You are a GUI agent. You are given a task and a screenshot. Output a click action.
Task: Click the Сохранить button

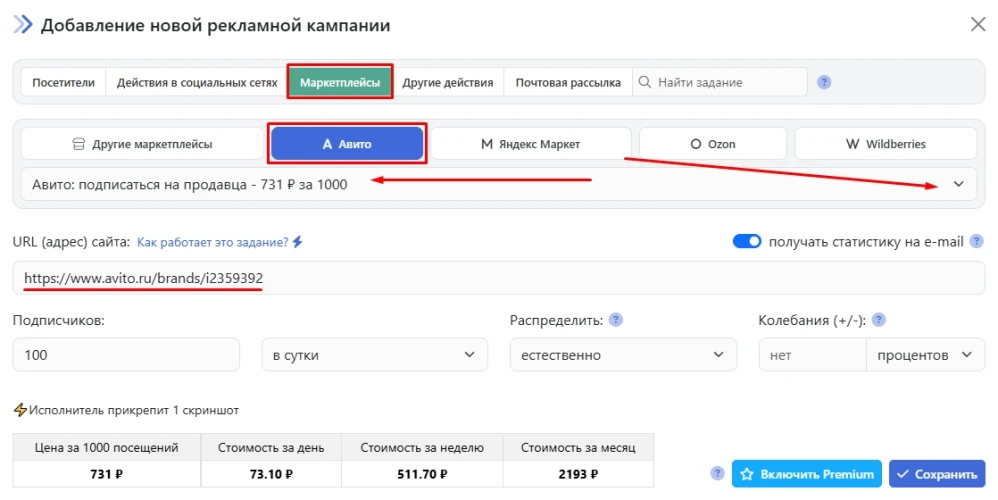coord(937,474)
